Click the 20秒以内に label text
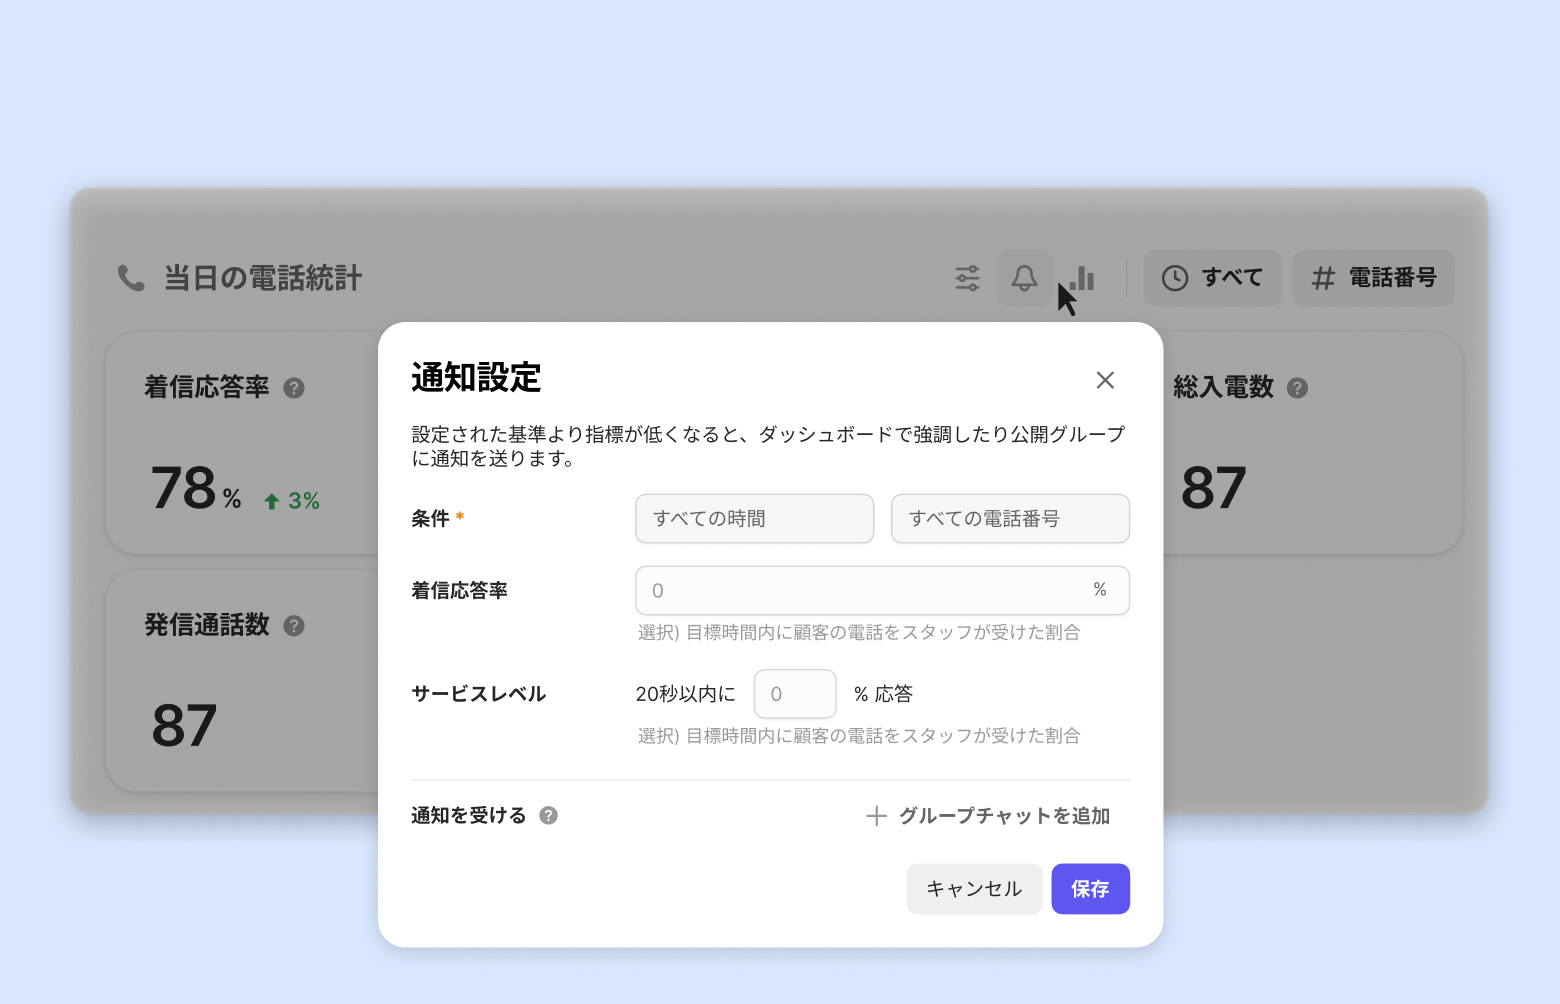Screen dimensions: 1560x1004 686,694
